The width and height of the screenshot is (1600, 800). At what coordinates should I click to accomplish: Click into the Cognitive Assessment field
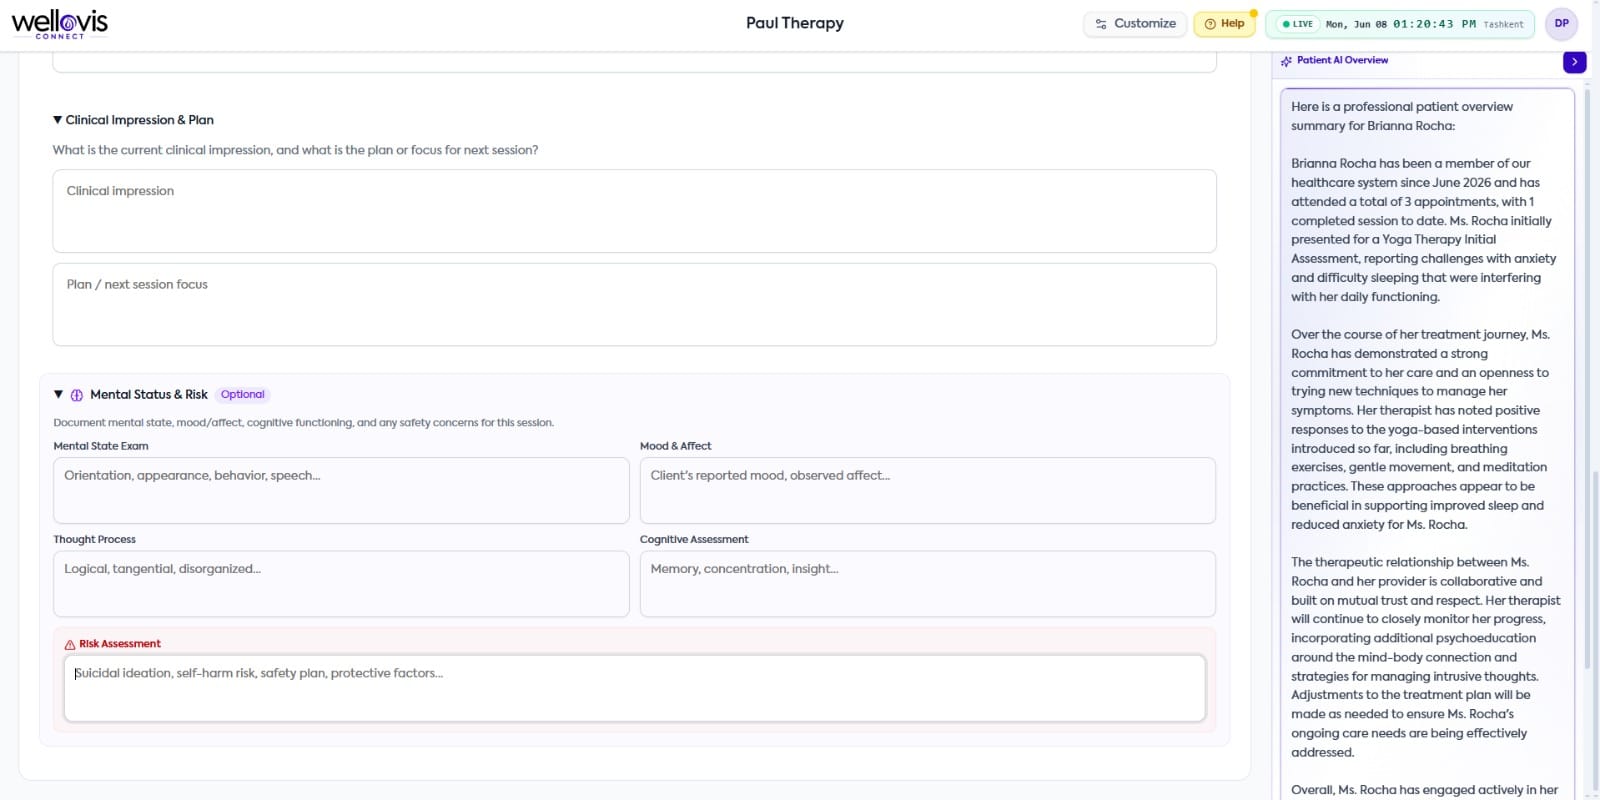click(x=927, y=584)
